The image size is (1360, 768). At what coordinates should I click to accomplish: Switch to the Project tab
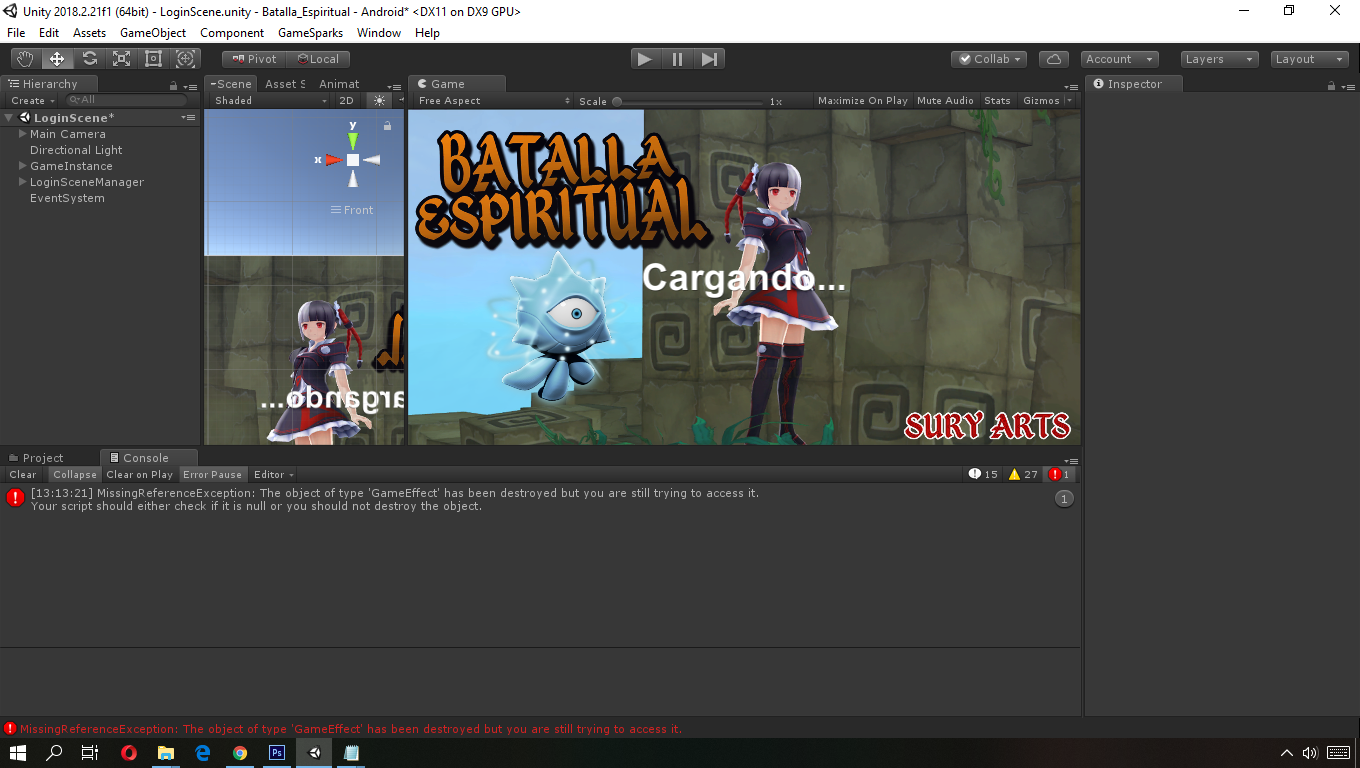click(45, 457)
